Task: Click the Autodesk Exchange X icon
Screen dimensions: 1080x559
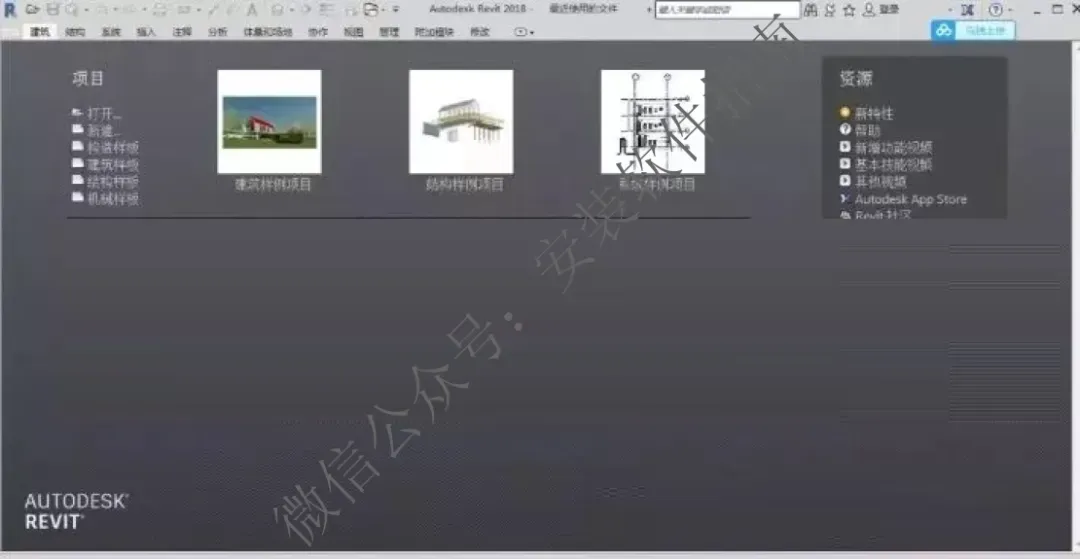Action: (x=968, y=10)
